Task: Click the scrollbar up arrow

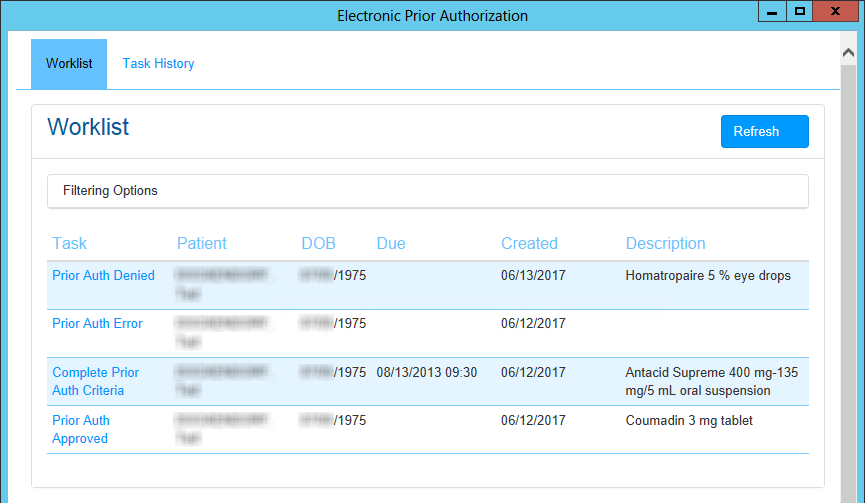Action: pyautogui.click(x=848, y=52)
